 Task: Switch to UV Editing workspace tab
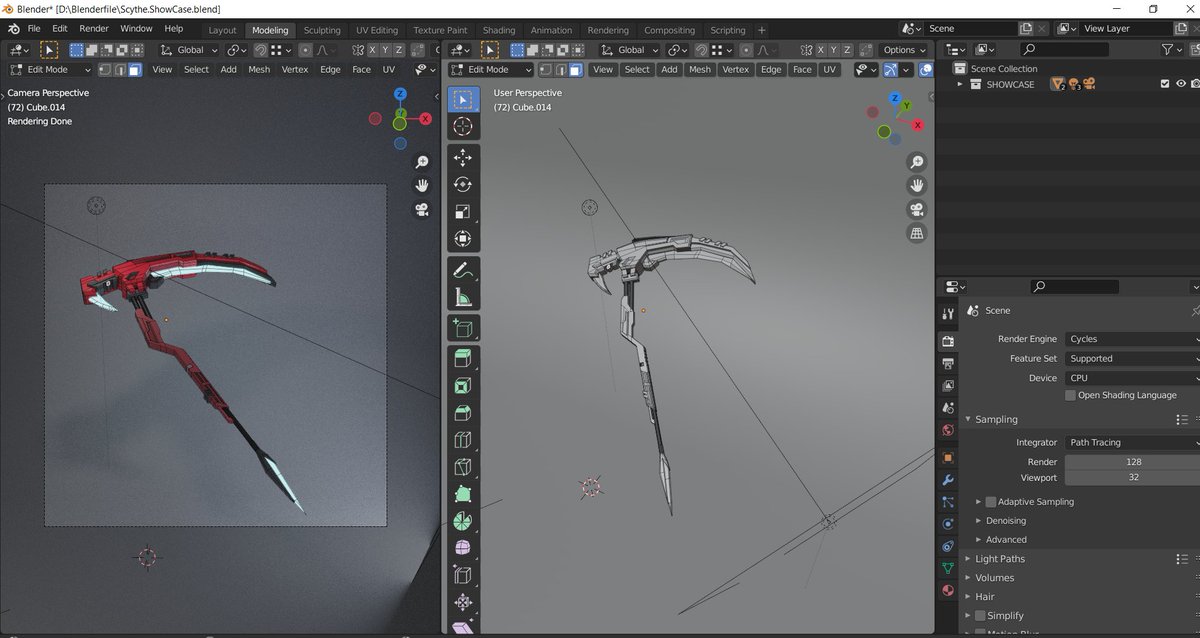(377, 30)
